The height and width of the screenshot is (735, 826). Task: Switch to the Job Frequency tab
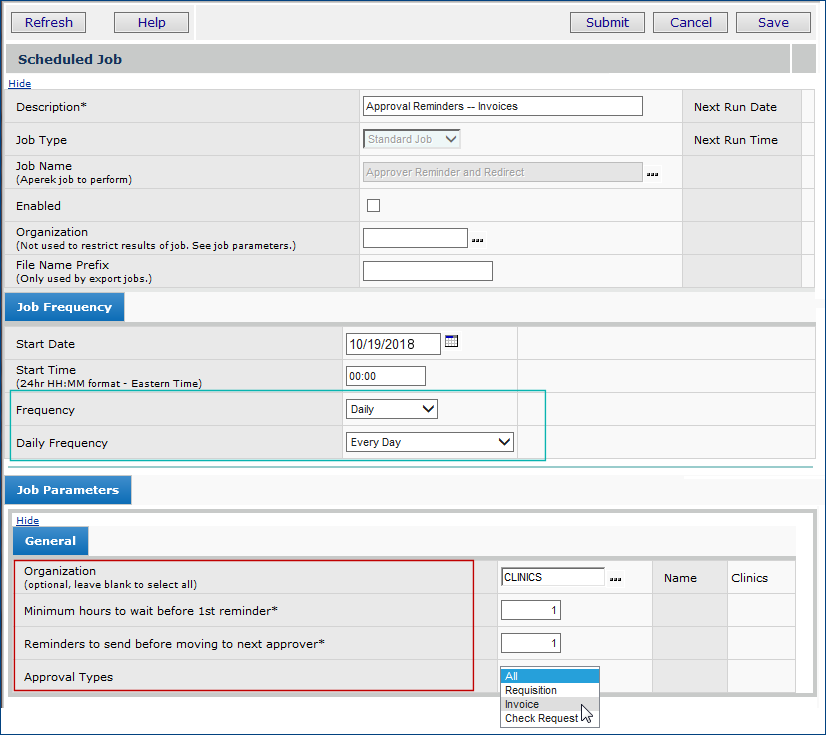pos(65,307)
